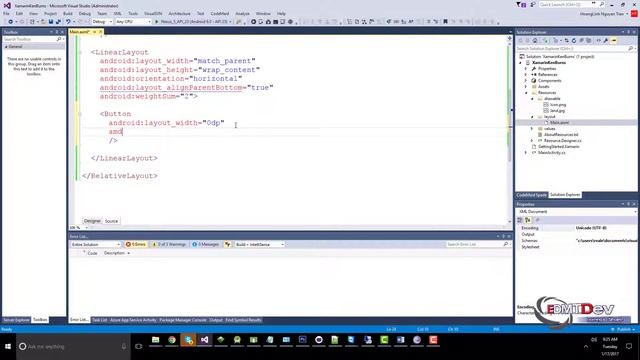This screenshot has width=640, height=360.
Task: Click Home icon in Solution Explorer toolbar
Action: 535,40
